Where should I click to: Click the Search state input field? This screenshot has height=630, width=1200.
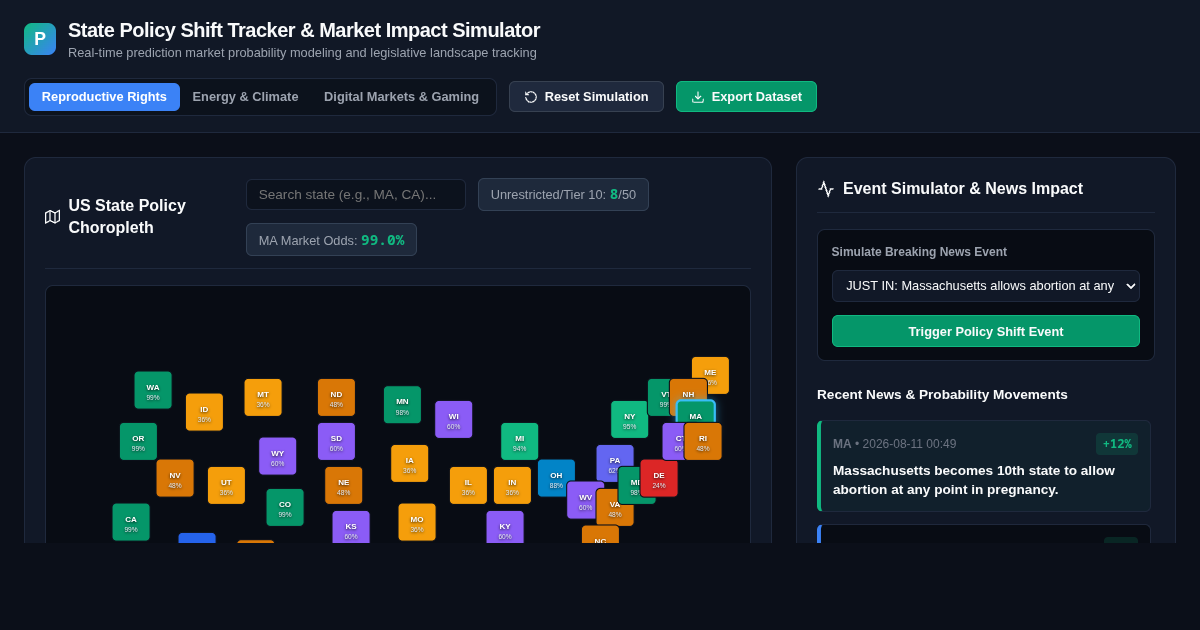(x=356, y=194)
